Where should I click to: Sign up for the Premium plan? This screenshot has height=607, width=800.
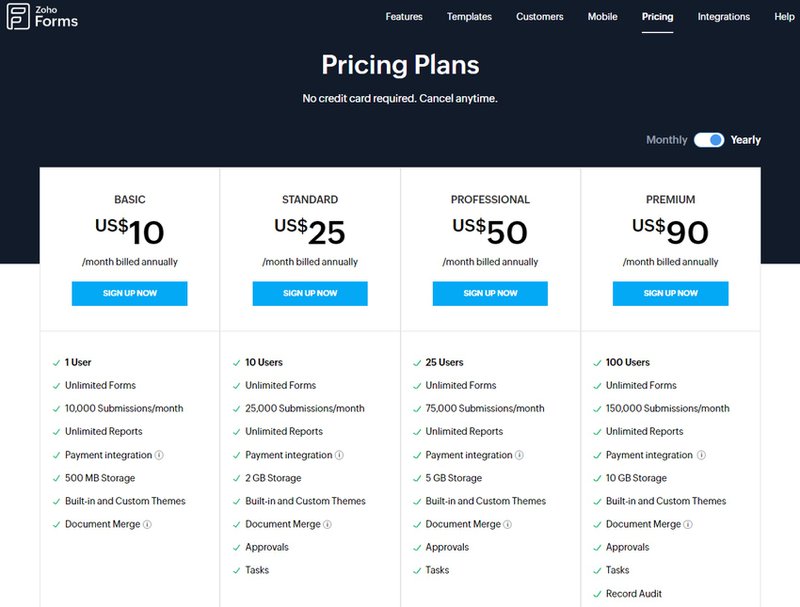coord(670,293)
